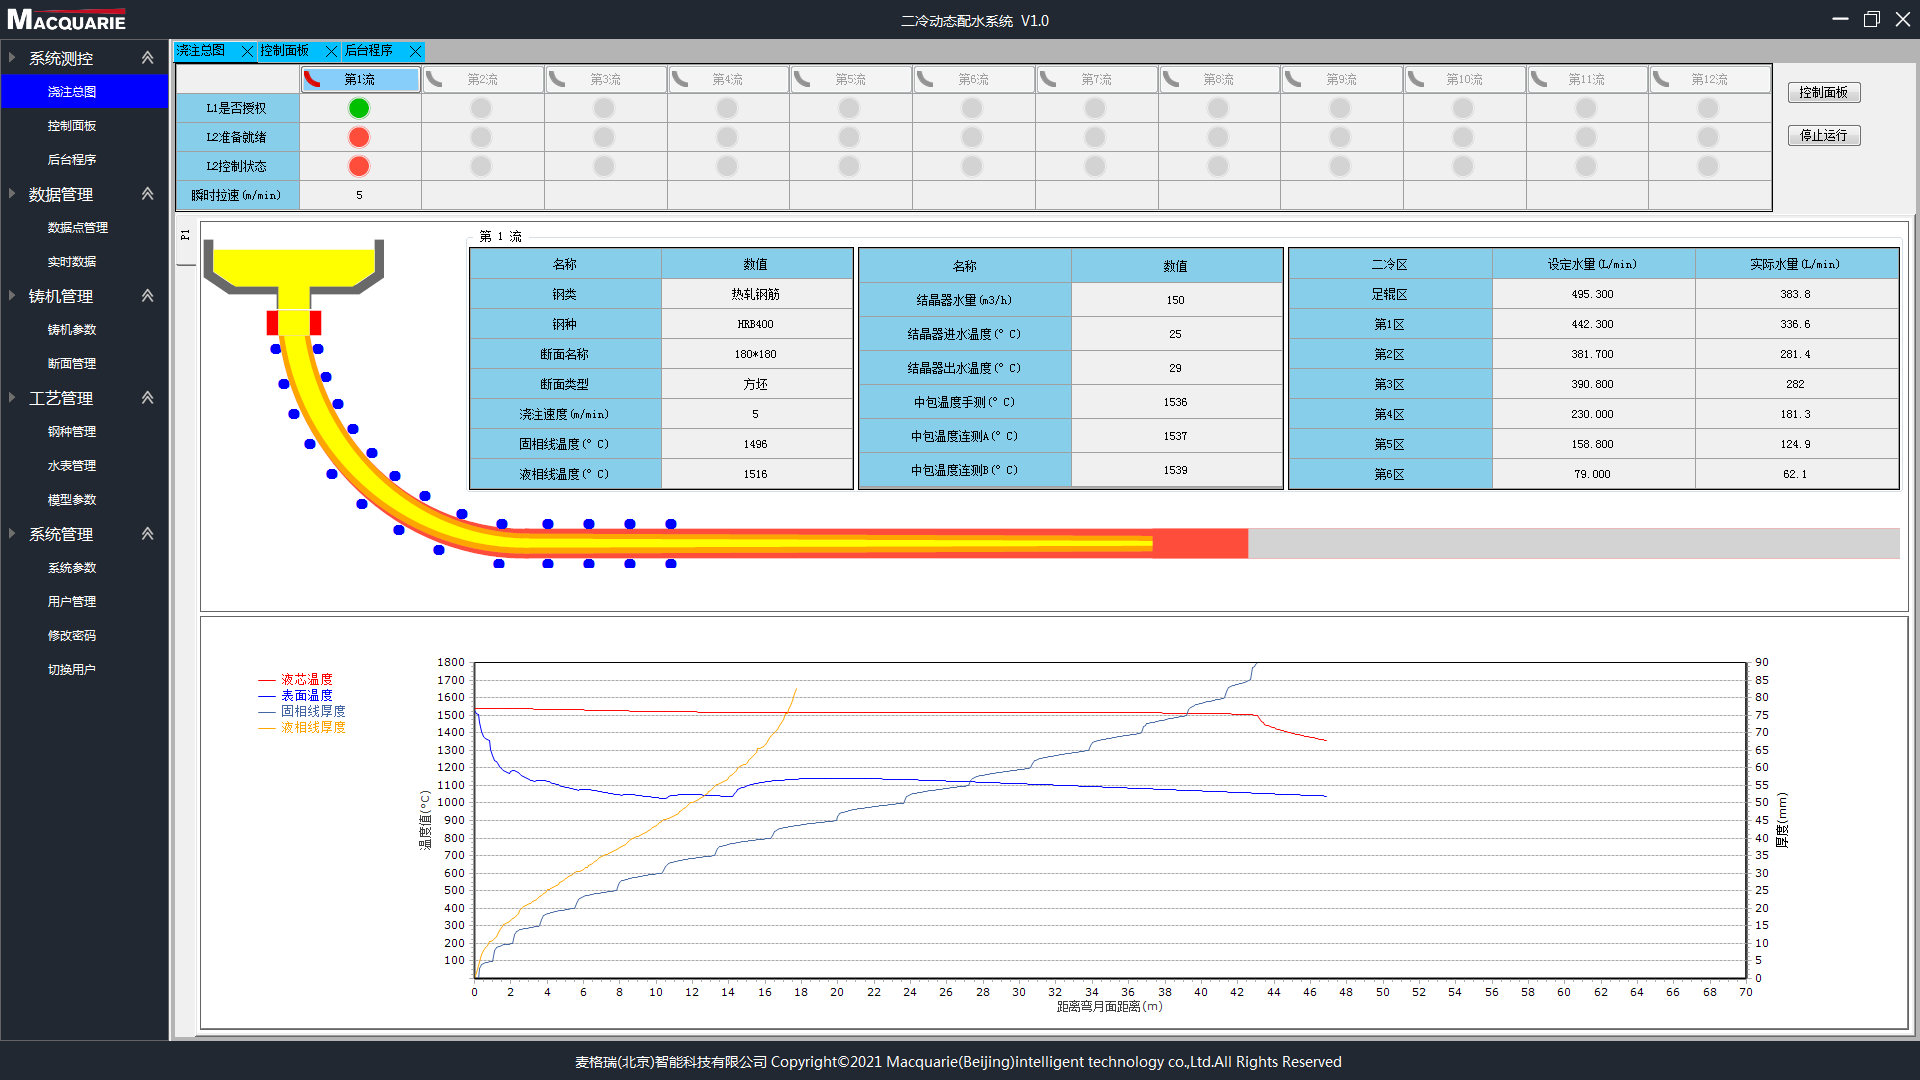Toggle L1是否授权 indicator for 第3流
The width and height of the screenshot is (1920, 1080).
coord(604,108)
